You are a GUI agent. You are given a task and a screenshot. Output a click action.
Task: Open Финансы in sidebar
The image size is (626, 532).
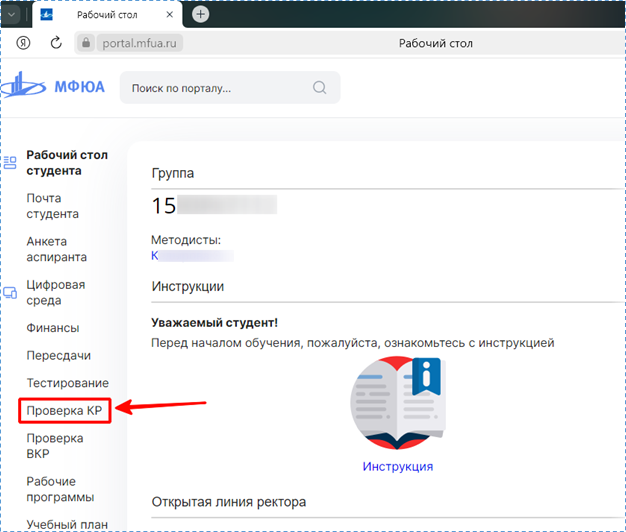(x=53, y=328)
